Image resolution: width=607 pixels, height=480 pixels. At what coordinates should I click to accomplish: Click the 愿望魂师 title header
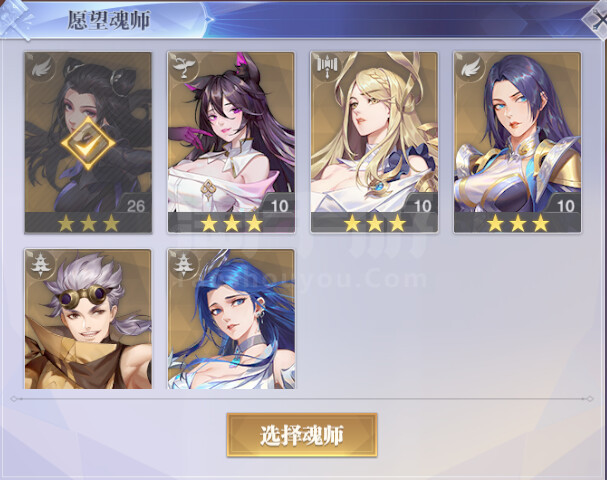click(x=109, y=20)
